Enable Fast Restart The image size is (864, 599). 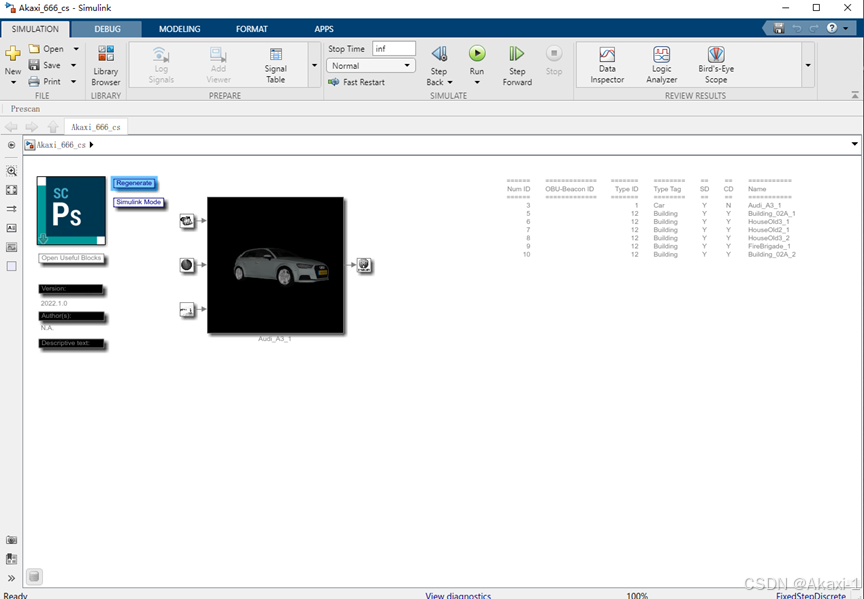tap(357, 82)
